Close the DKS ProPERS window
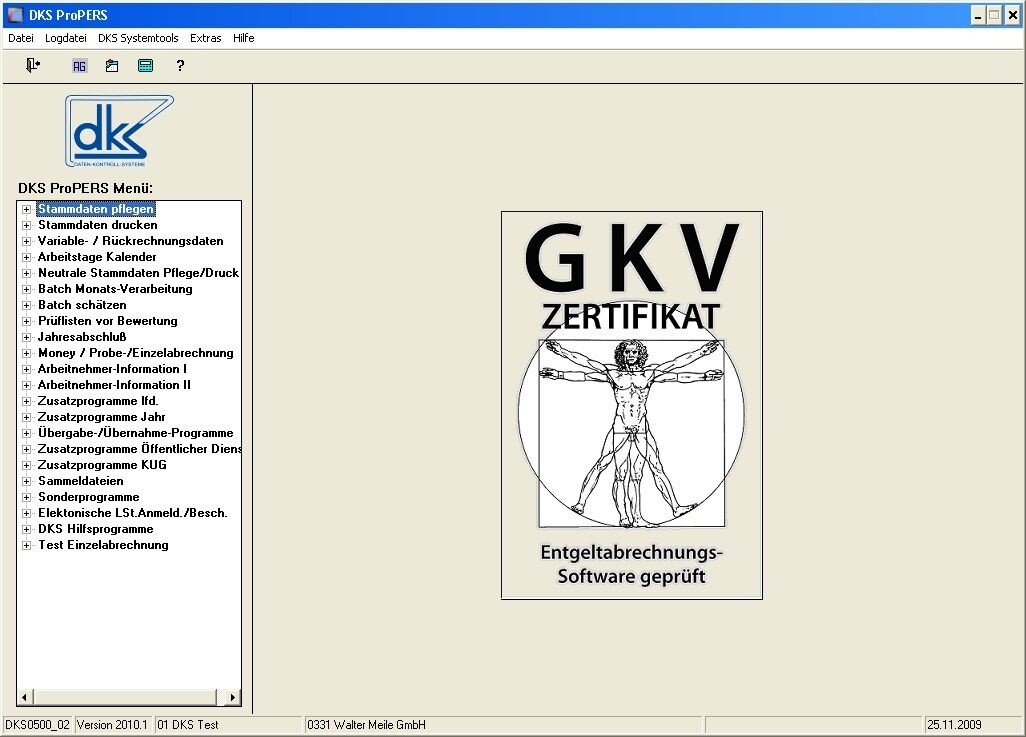Screen dimensions: 1026x737 [x=1012, y=15]
